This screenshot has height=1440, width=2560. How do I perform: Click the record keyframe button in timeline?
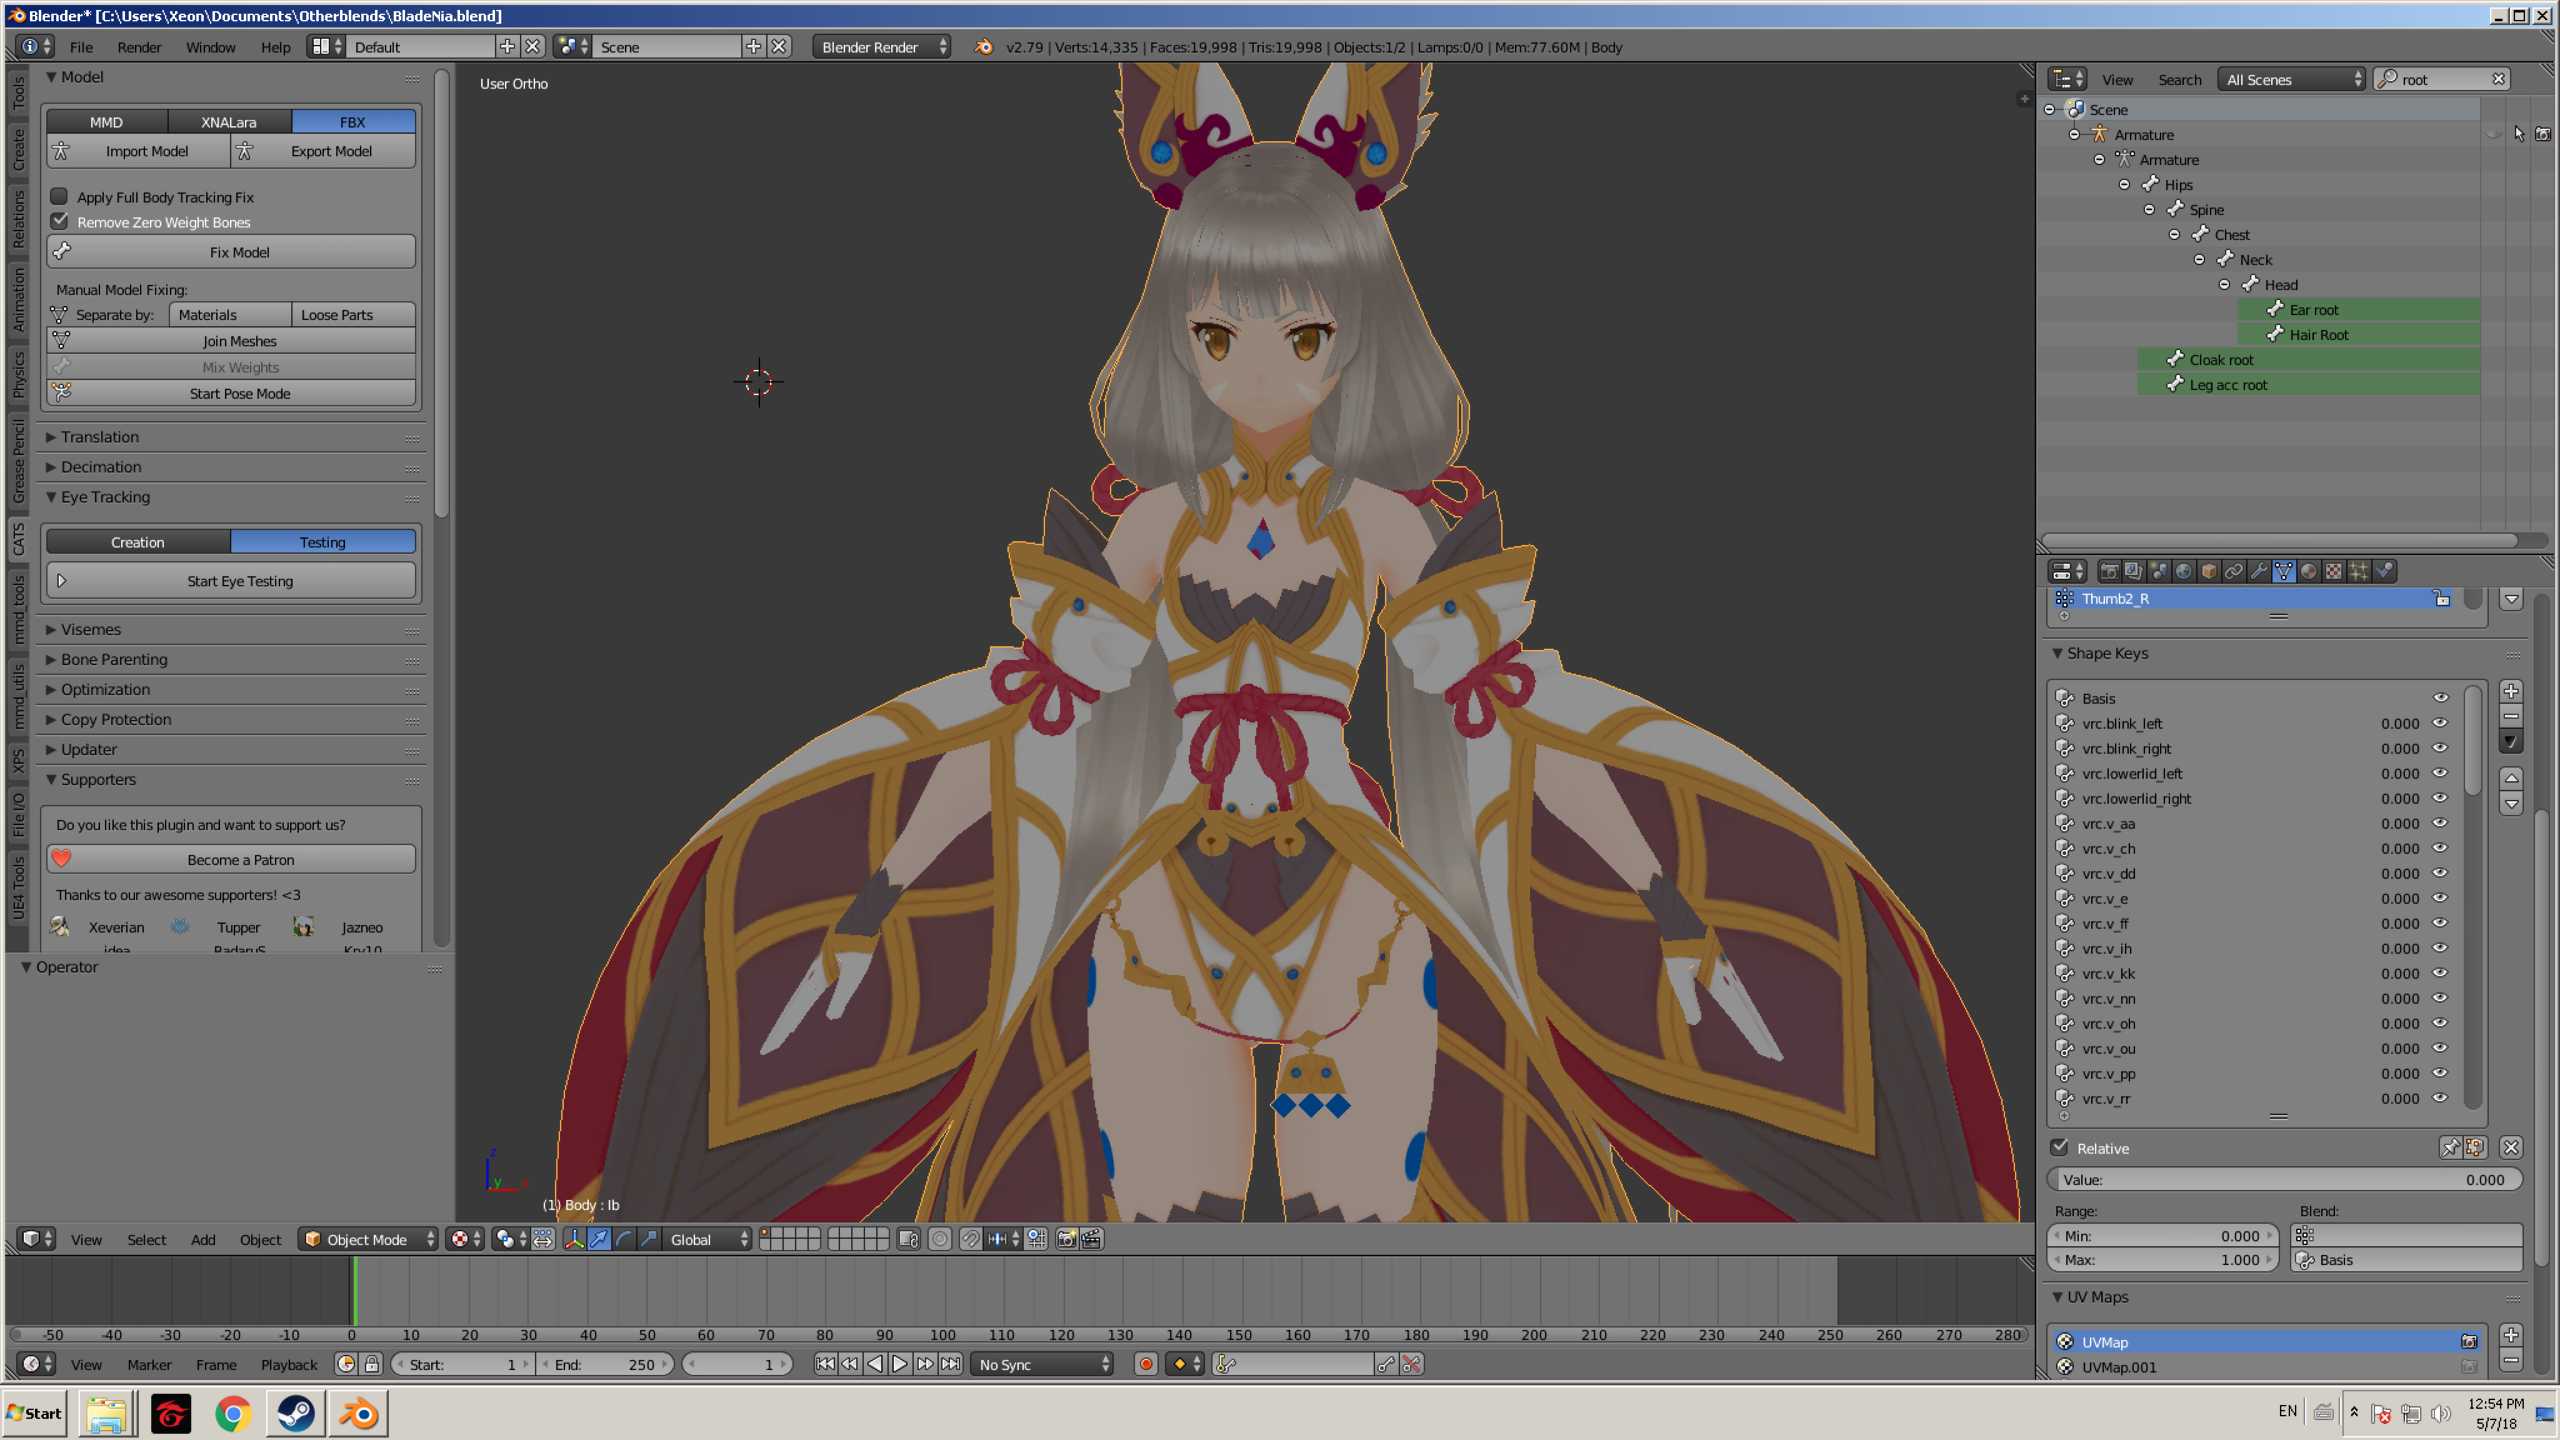pyautogui.click(x=1146, y=1364)
